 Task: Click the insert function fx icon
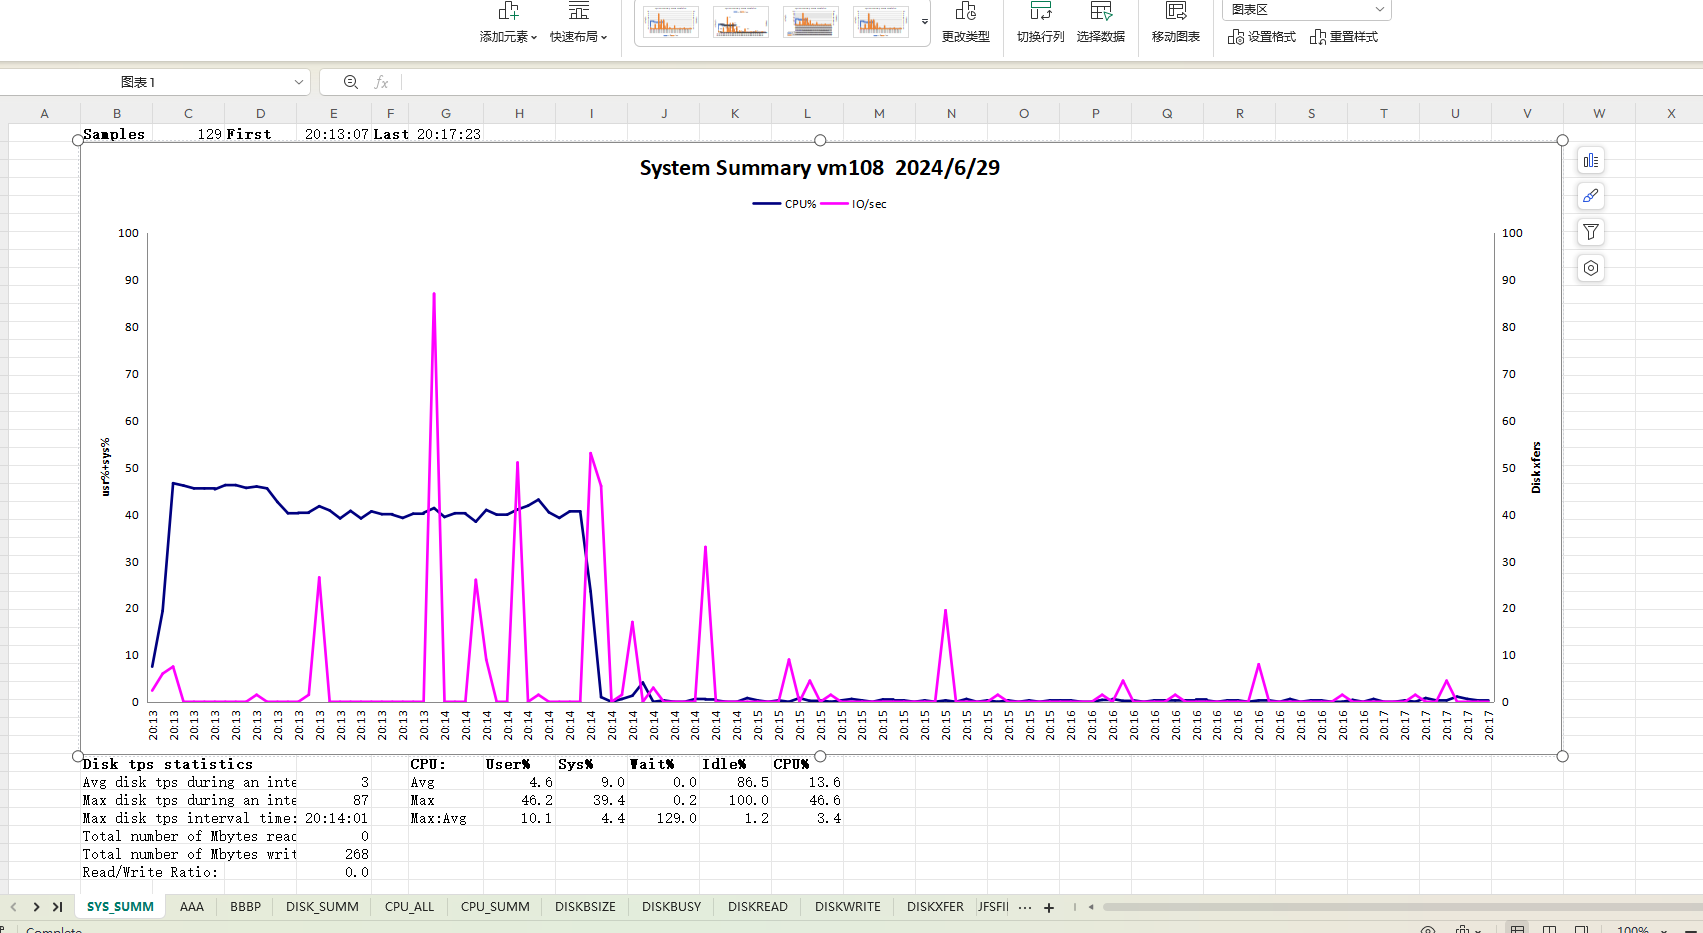click(381, 82)
